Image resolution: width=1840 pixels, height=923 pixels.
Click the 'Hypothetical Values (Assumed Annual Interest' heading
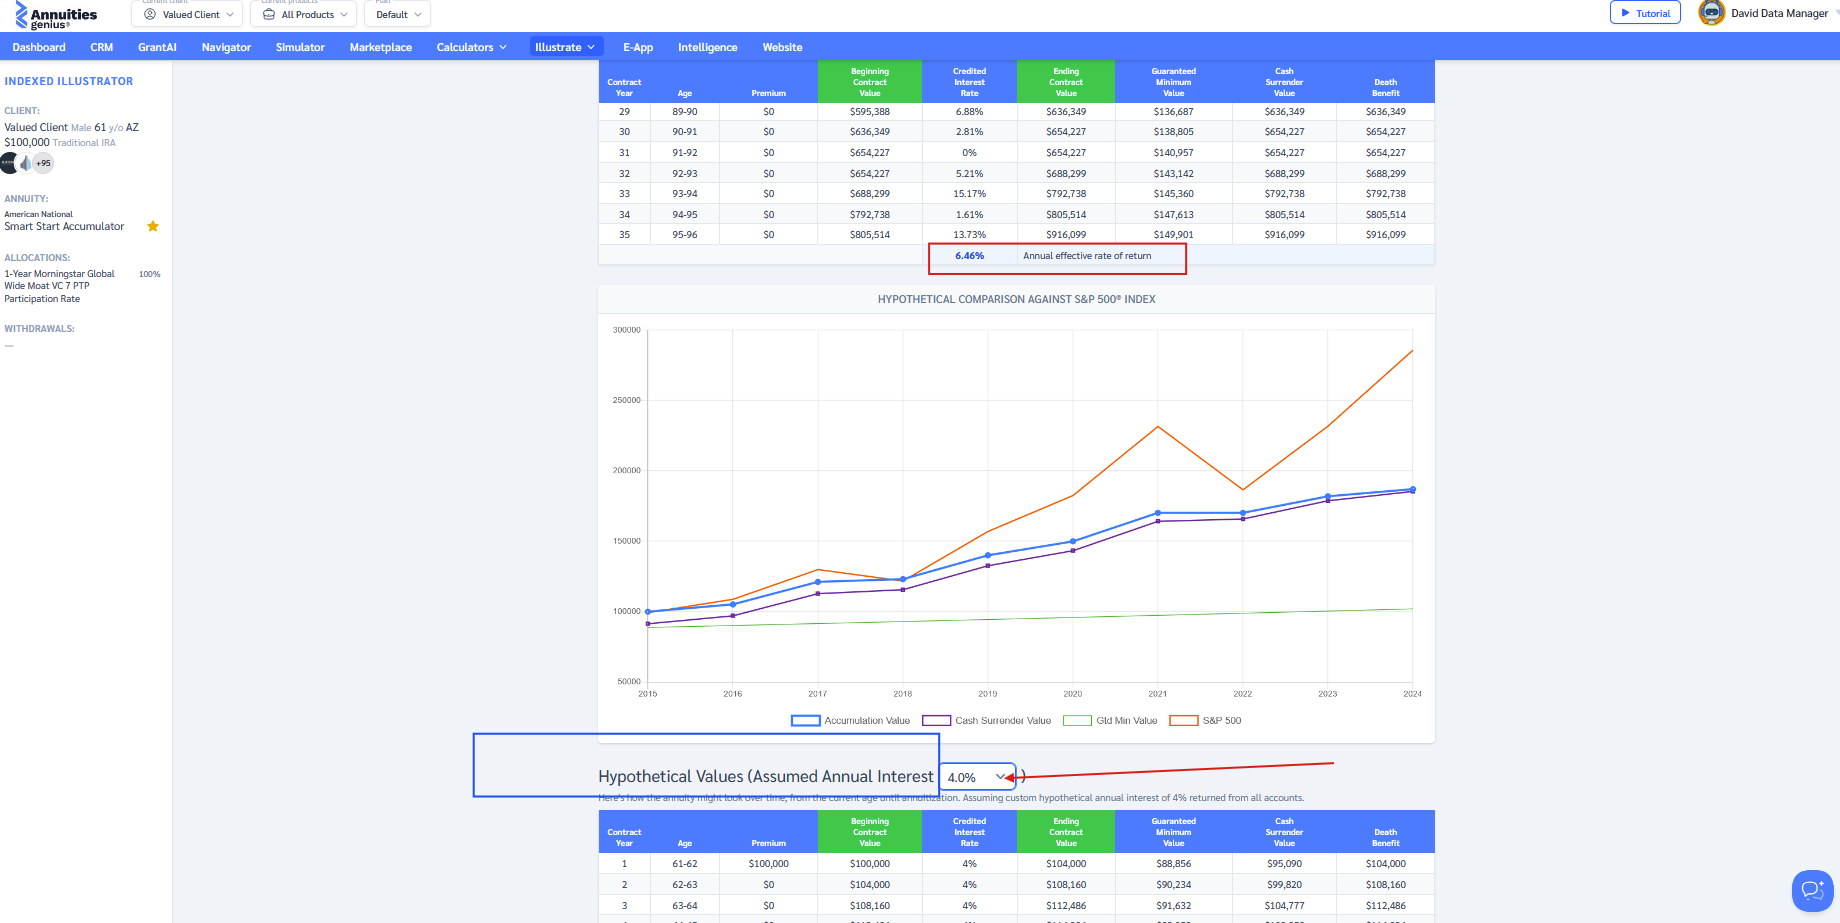766,777
